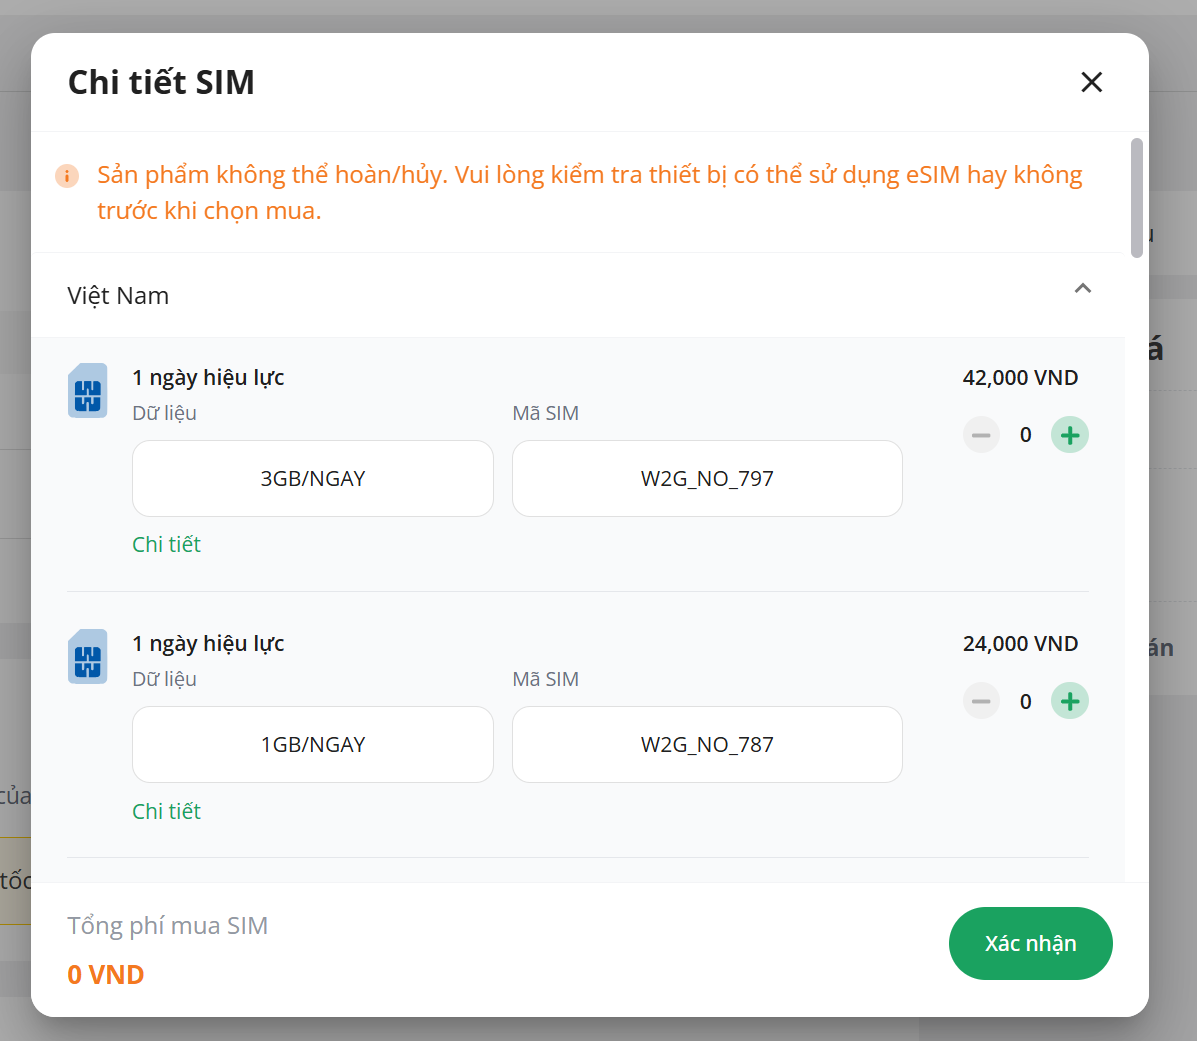Click the 3GB/NGAY data field
The width and height of the screenshot is (1197, 1041).
313,479
